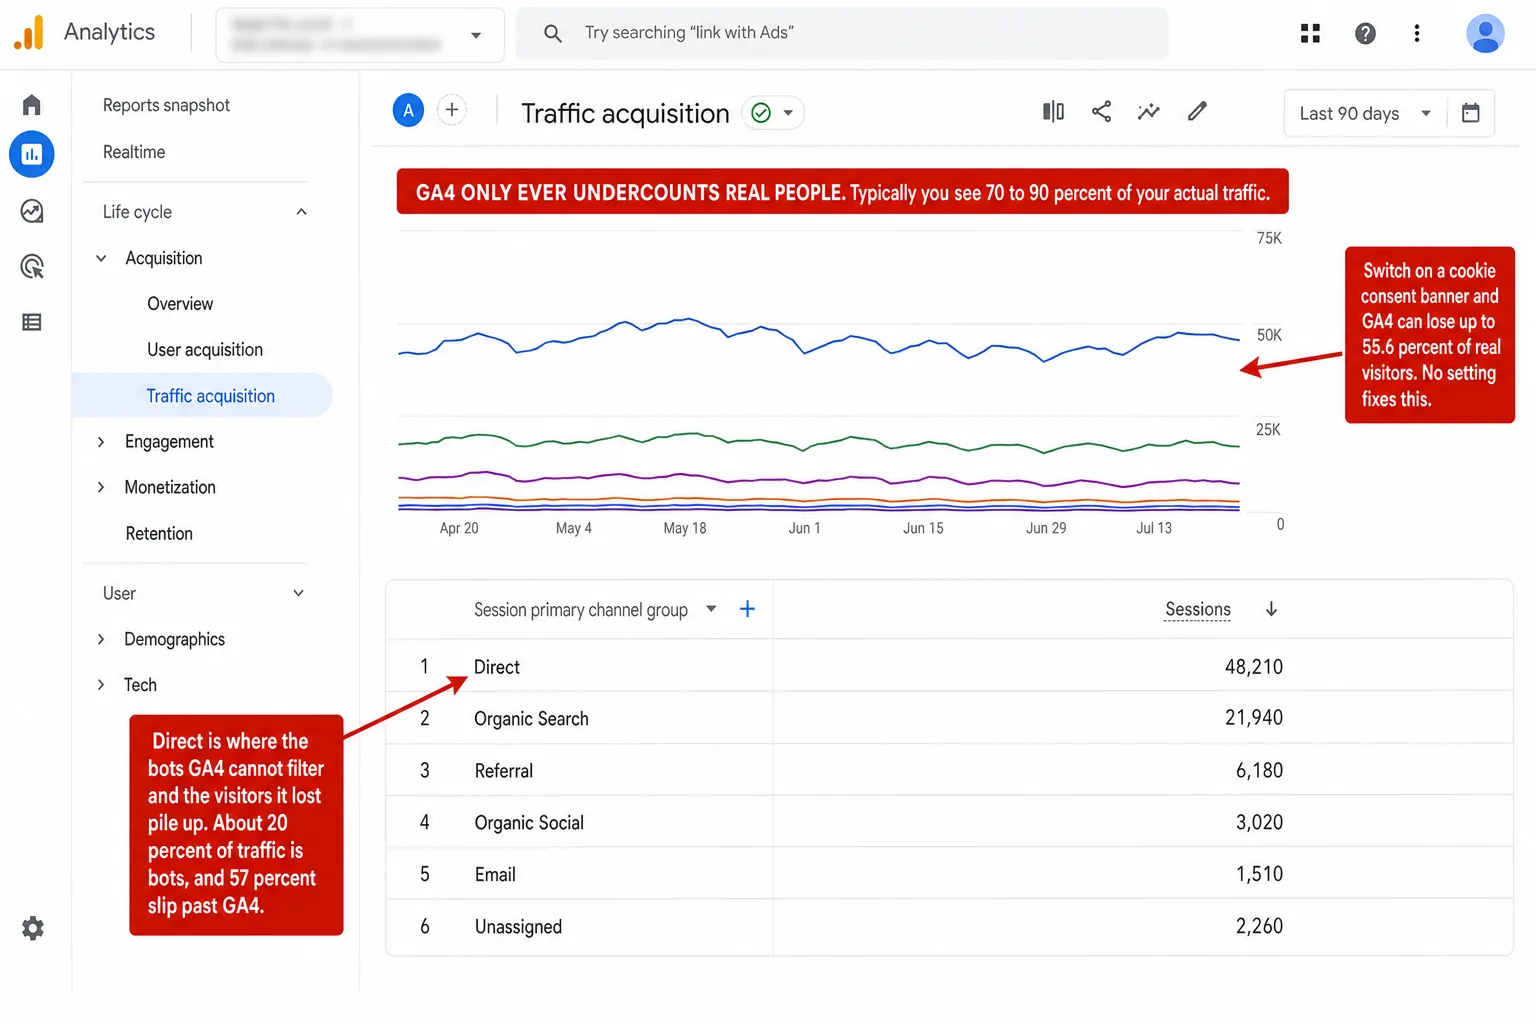Open the Acquisition Overview report
Image resolution: width=1536 pixels, height=1024 pixels.
pyautogui.click(x=180, y=304)
